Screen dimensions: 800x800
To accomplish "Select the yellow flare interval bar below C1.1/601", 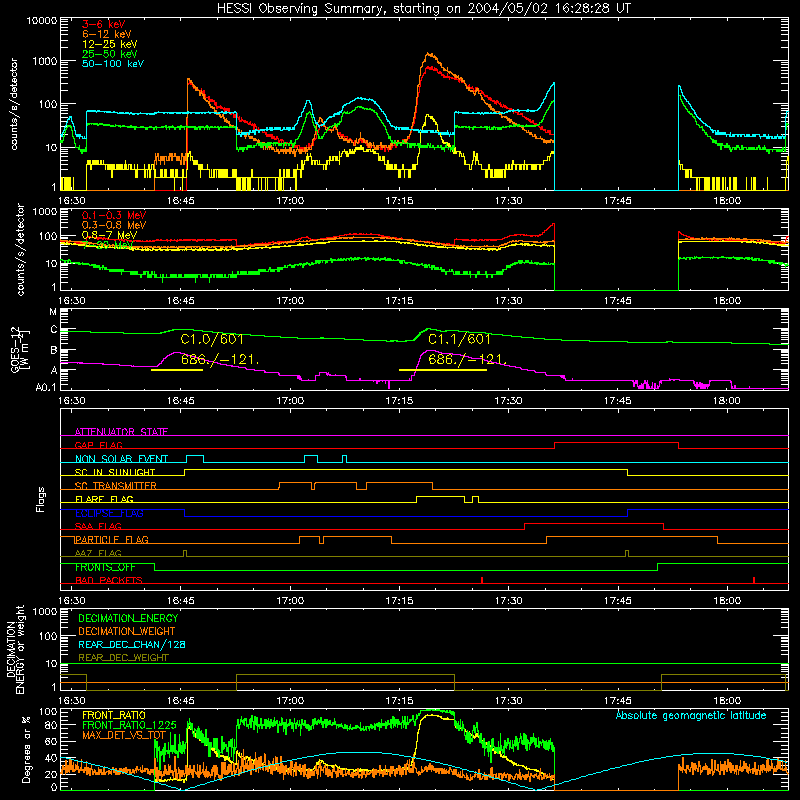I will tap(443, 370).
